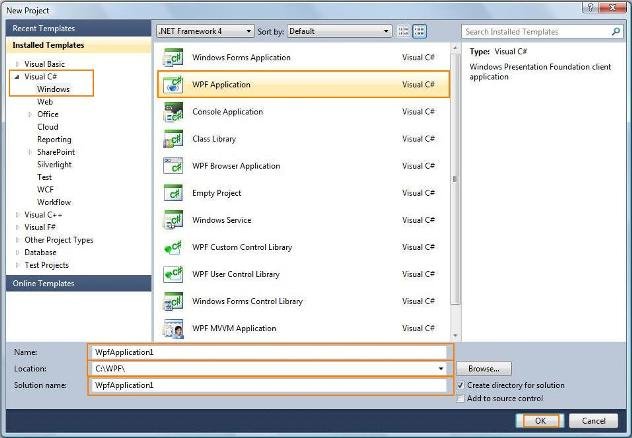Choose the WPF MVVM Application icon
The width and height of the screenshot is (632, 438).
coord(173,328)
